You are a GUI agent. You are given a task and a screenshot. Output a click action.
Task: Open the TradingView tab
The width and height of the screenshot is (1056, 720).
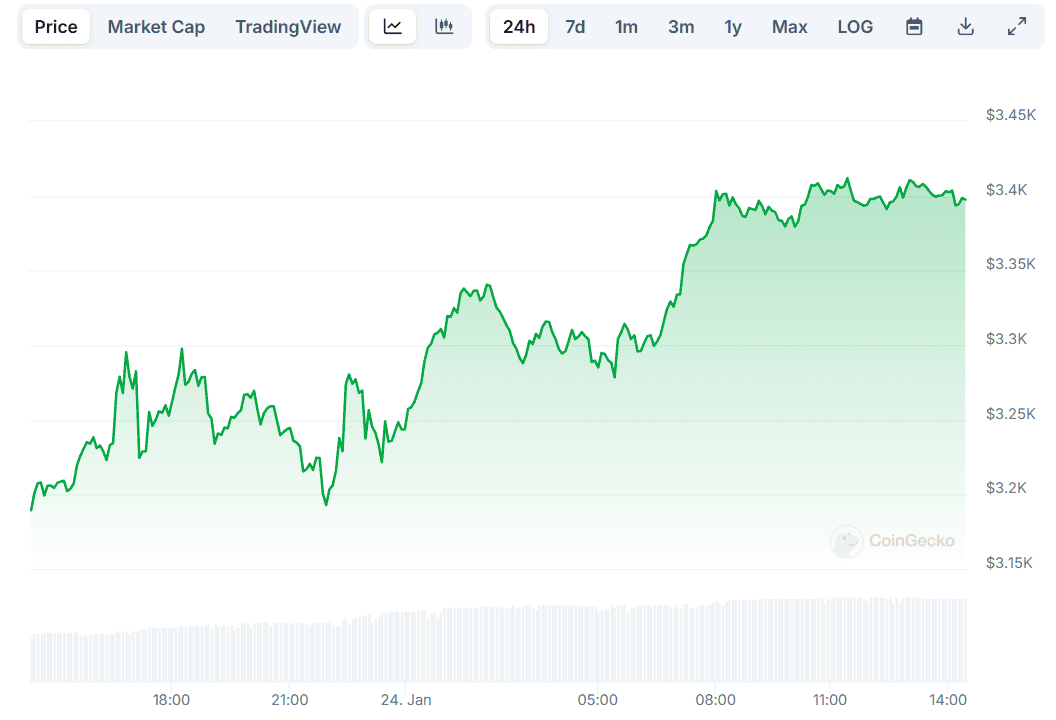coord(288,27)
